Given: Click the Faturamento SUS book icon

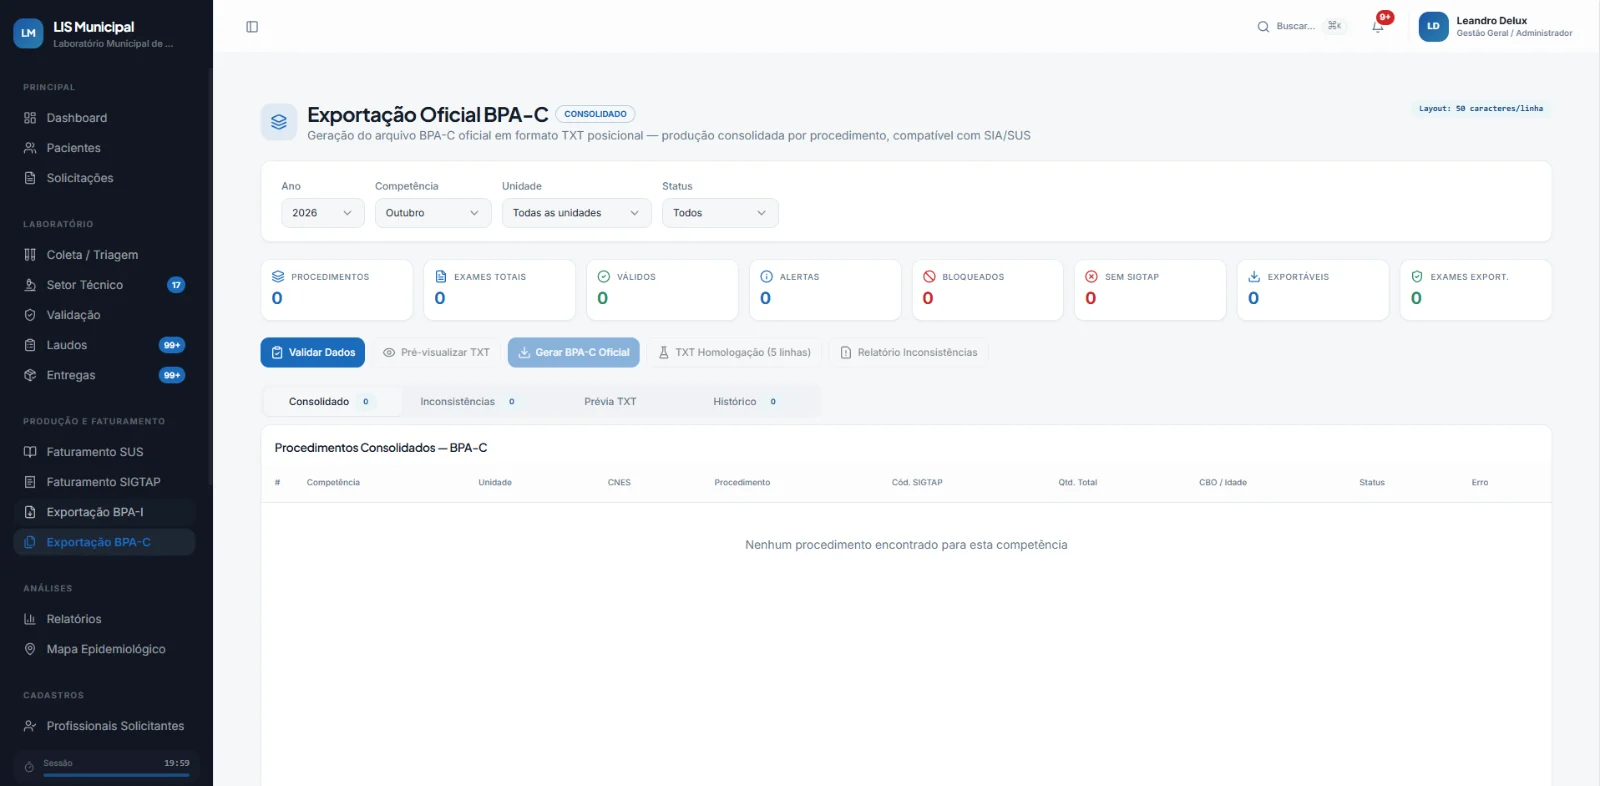Looking at the screenshot, I should (x=30, y=452).
